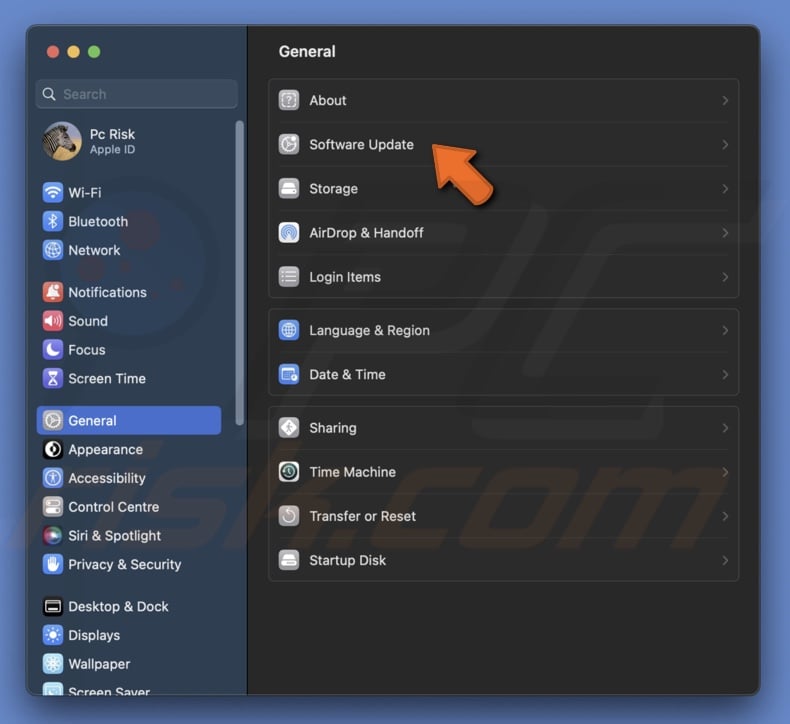Open the Login Items label
790x724 pixels.
click(x=345, y=277)
